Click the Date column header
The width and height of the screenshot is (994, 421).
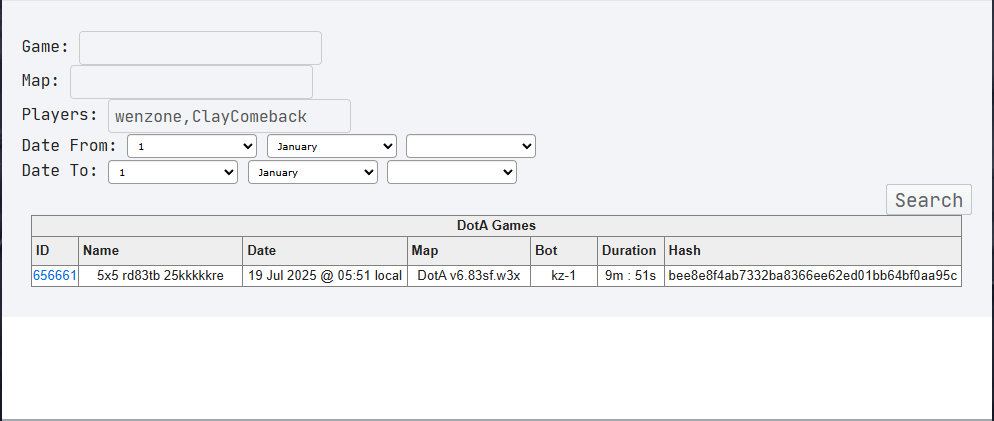click(325, 250)
